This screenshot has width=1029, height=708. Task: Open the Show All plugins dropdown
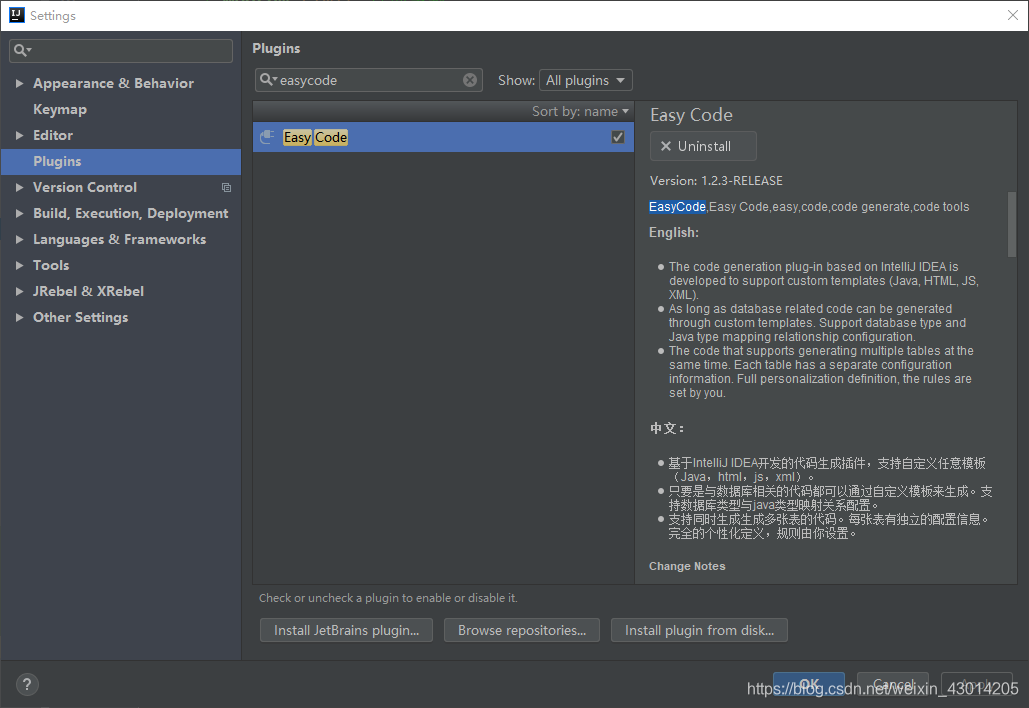[x=585, y=80]
